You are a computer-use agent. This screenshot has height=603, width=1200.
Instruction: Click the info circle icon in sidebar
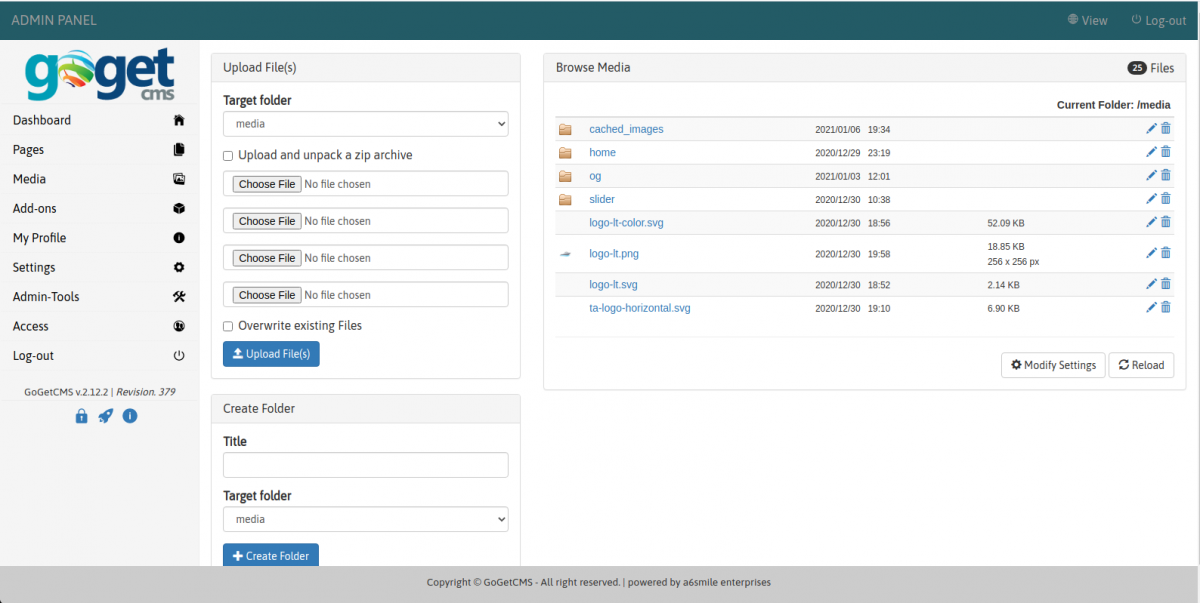tap(129, 416)
